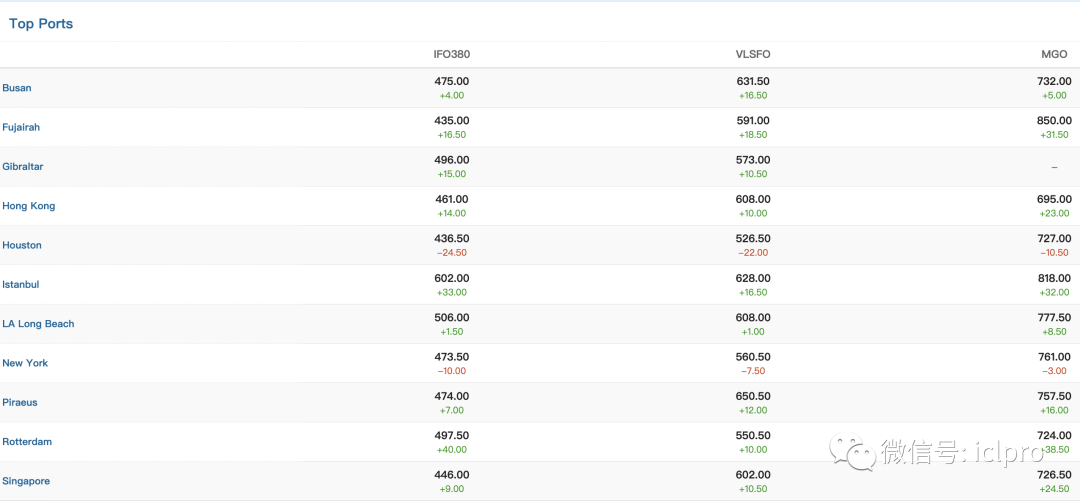Screen dimensions: 1080x503
Task: Click the IFO380 column header
Action: pos(452,54)
